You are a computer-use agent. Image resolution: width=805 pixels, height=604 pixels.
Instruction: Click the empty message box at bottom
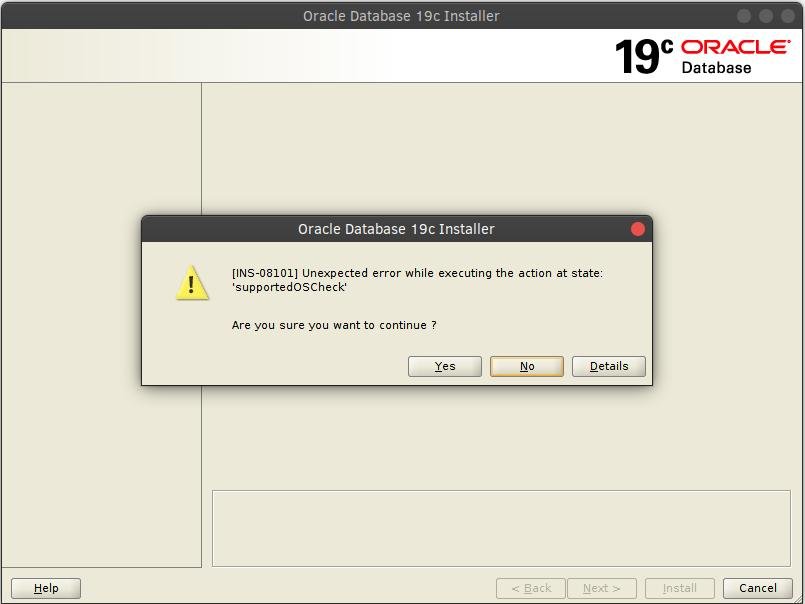pos(501,528)
